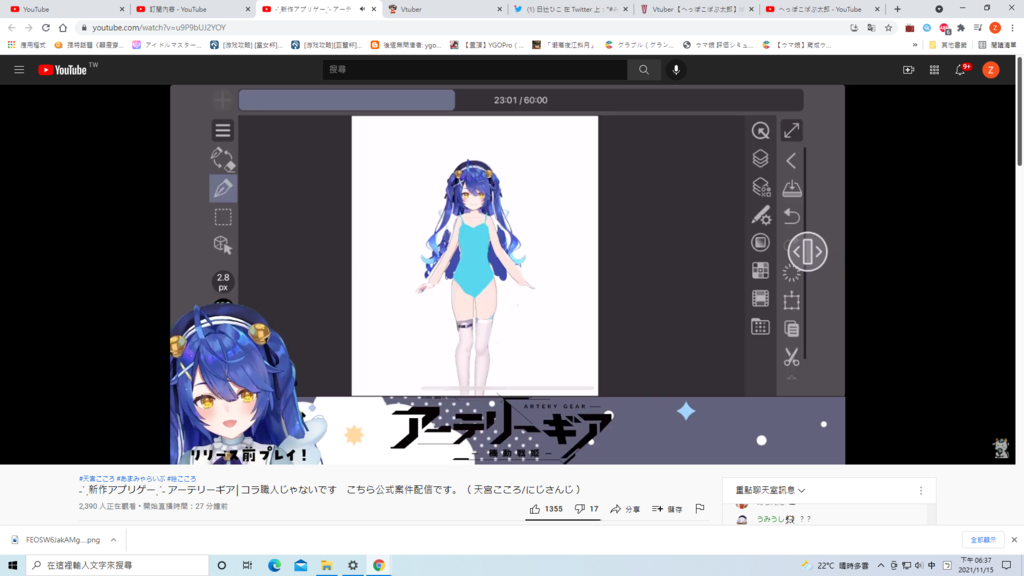Switch to the Vtuber browser tab
1024x576 pixels.
click(444, 9)
